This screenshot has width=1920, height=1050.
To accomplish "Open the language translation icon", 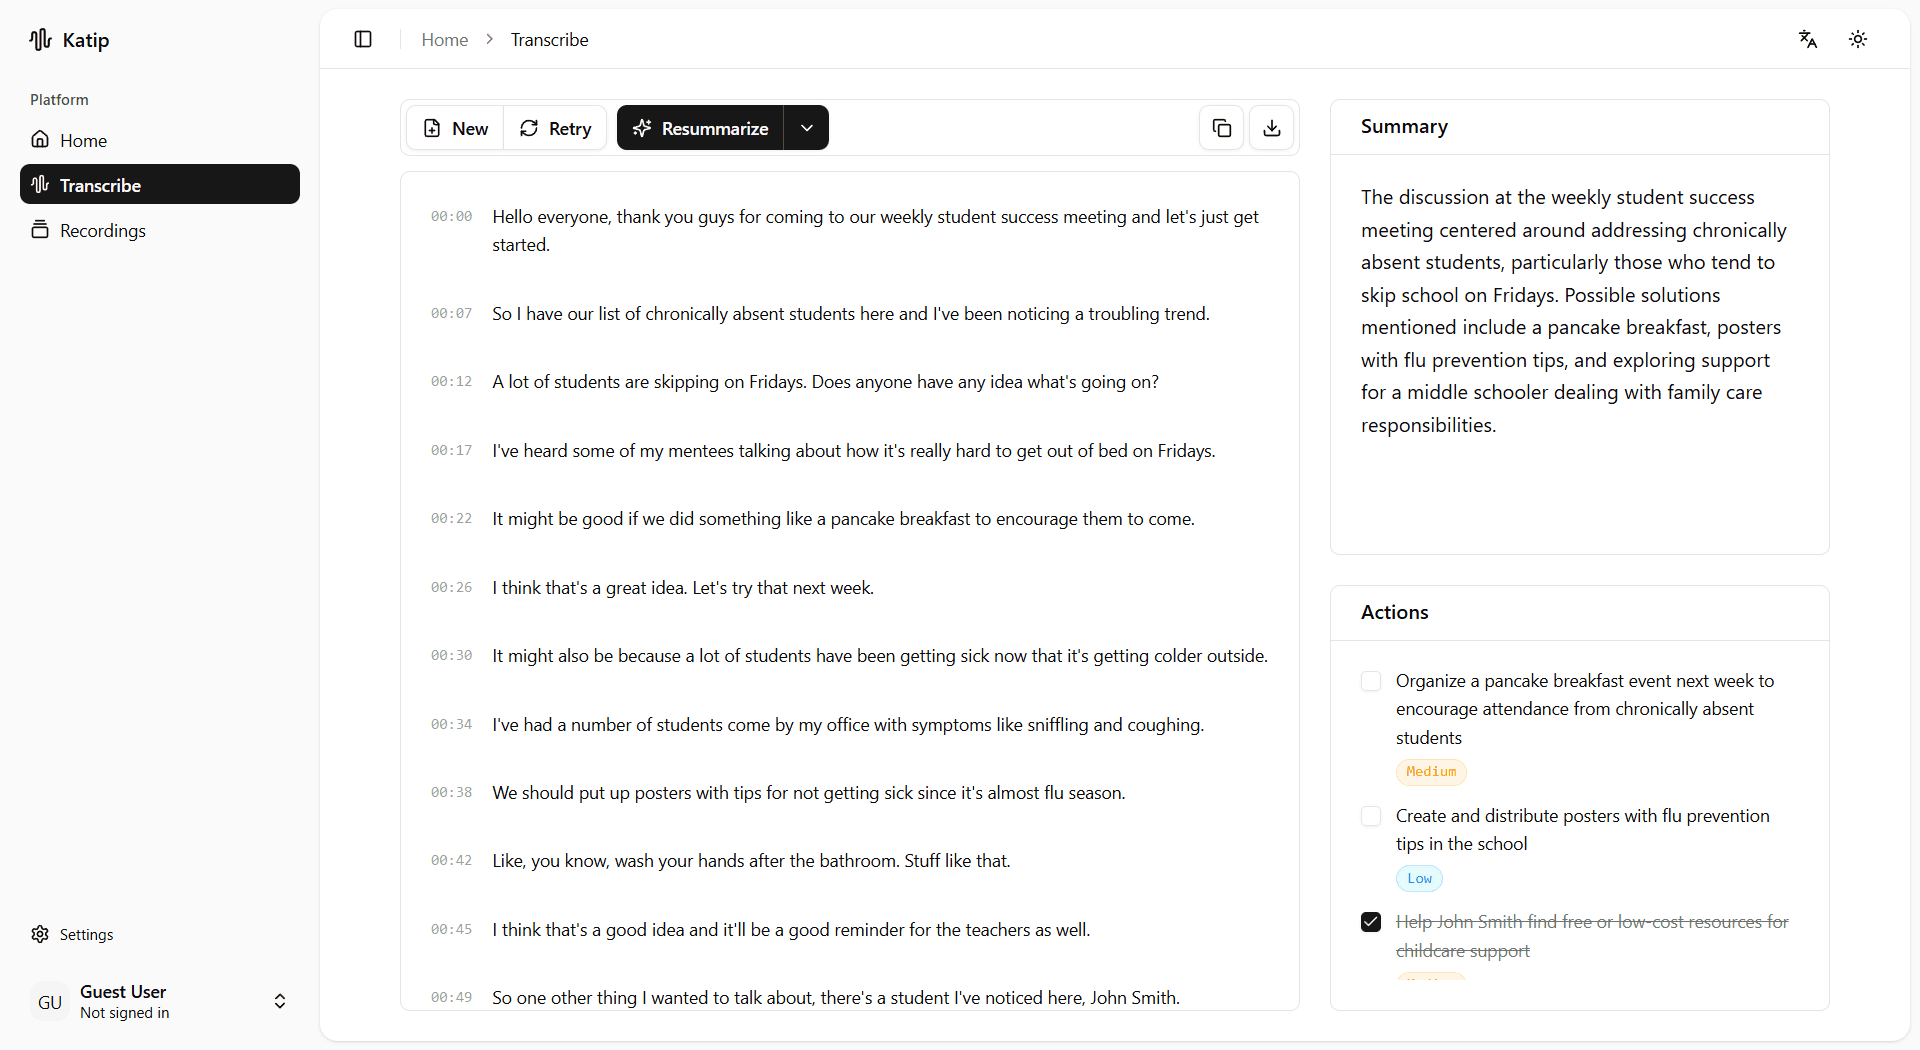I will coord(1807,39).
